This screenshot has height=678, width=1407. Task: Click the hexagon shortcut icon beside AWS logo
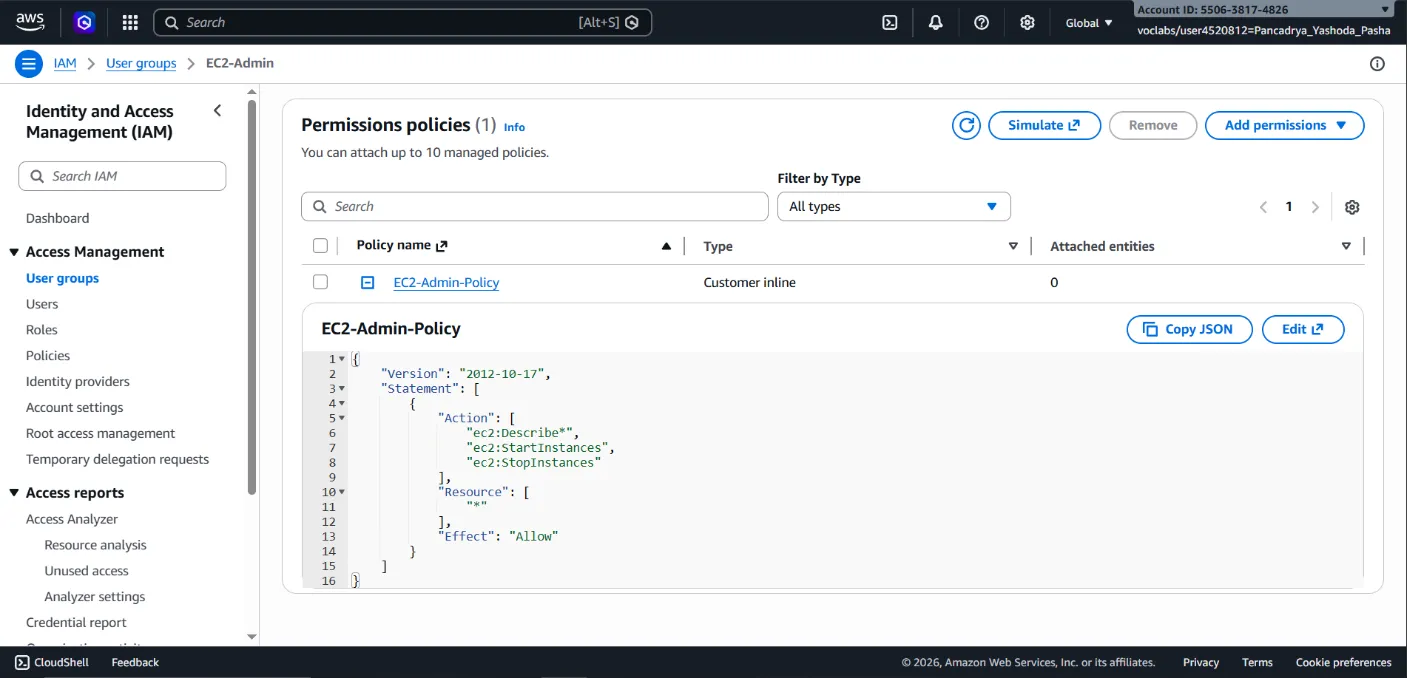pyautogui.click(x=85, y=22)
